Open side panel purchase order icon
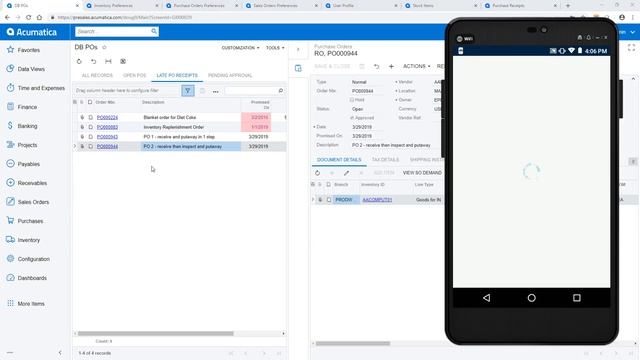640x360 pixels. (x=298, y=68)
